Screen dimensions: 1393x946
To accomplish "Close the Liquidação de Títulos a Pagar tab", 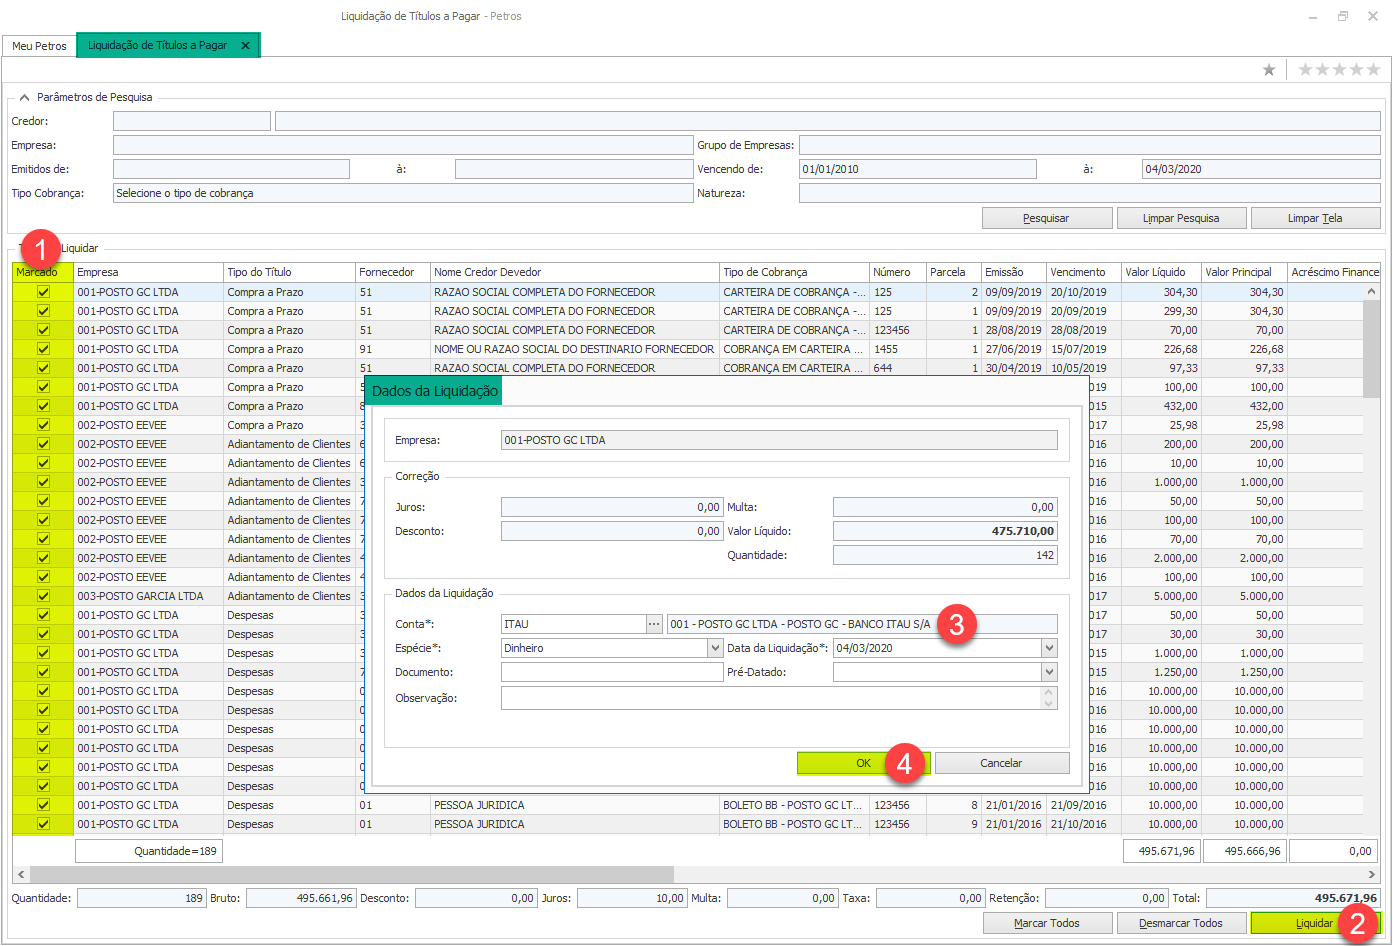I will [245, 45].
